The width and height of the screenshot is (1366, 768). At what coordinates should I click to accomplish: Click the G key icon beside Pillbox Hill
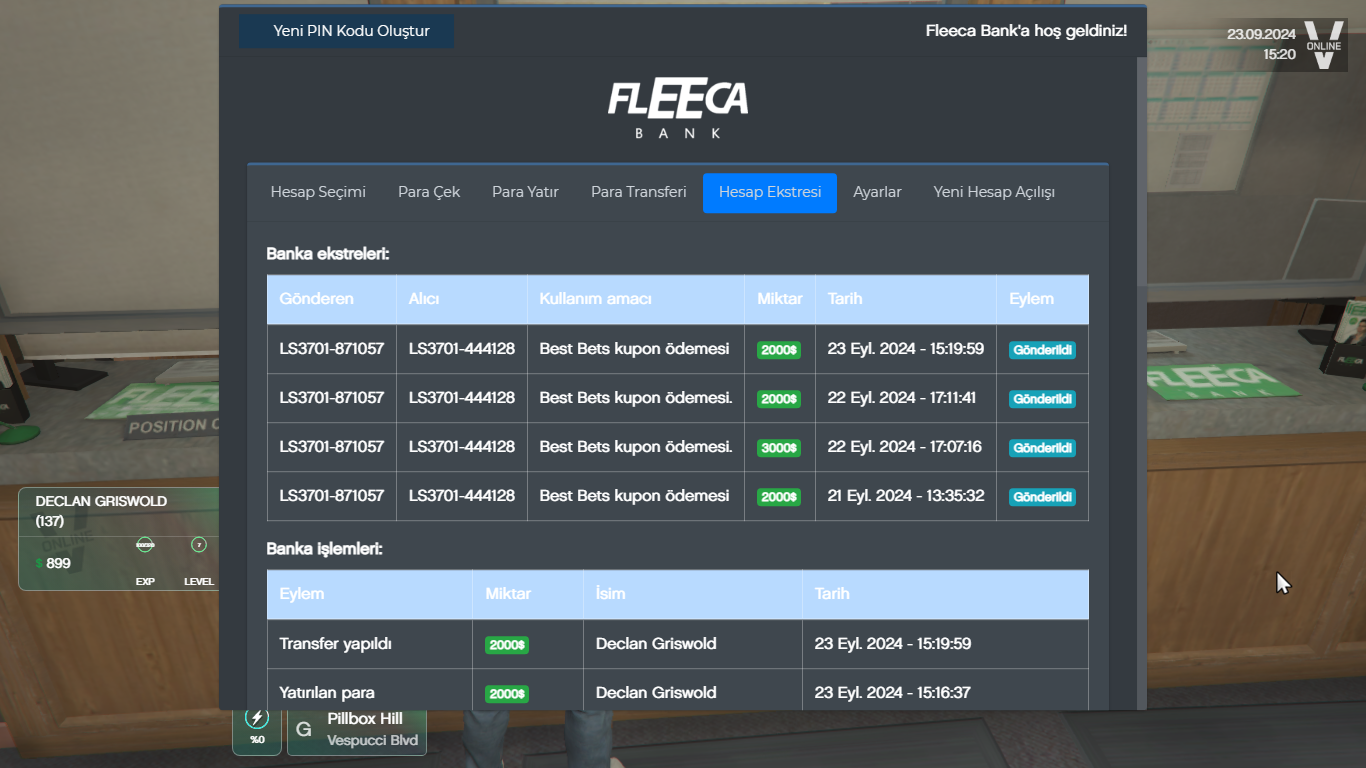click(303, 731)
